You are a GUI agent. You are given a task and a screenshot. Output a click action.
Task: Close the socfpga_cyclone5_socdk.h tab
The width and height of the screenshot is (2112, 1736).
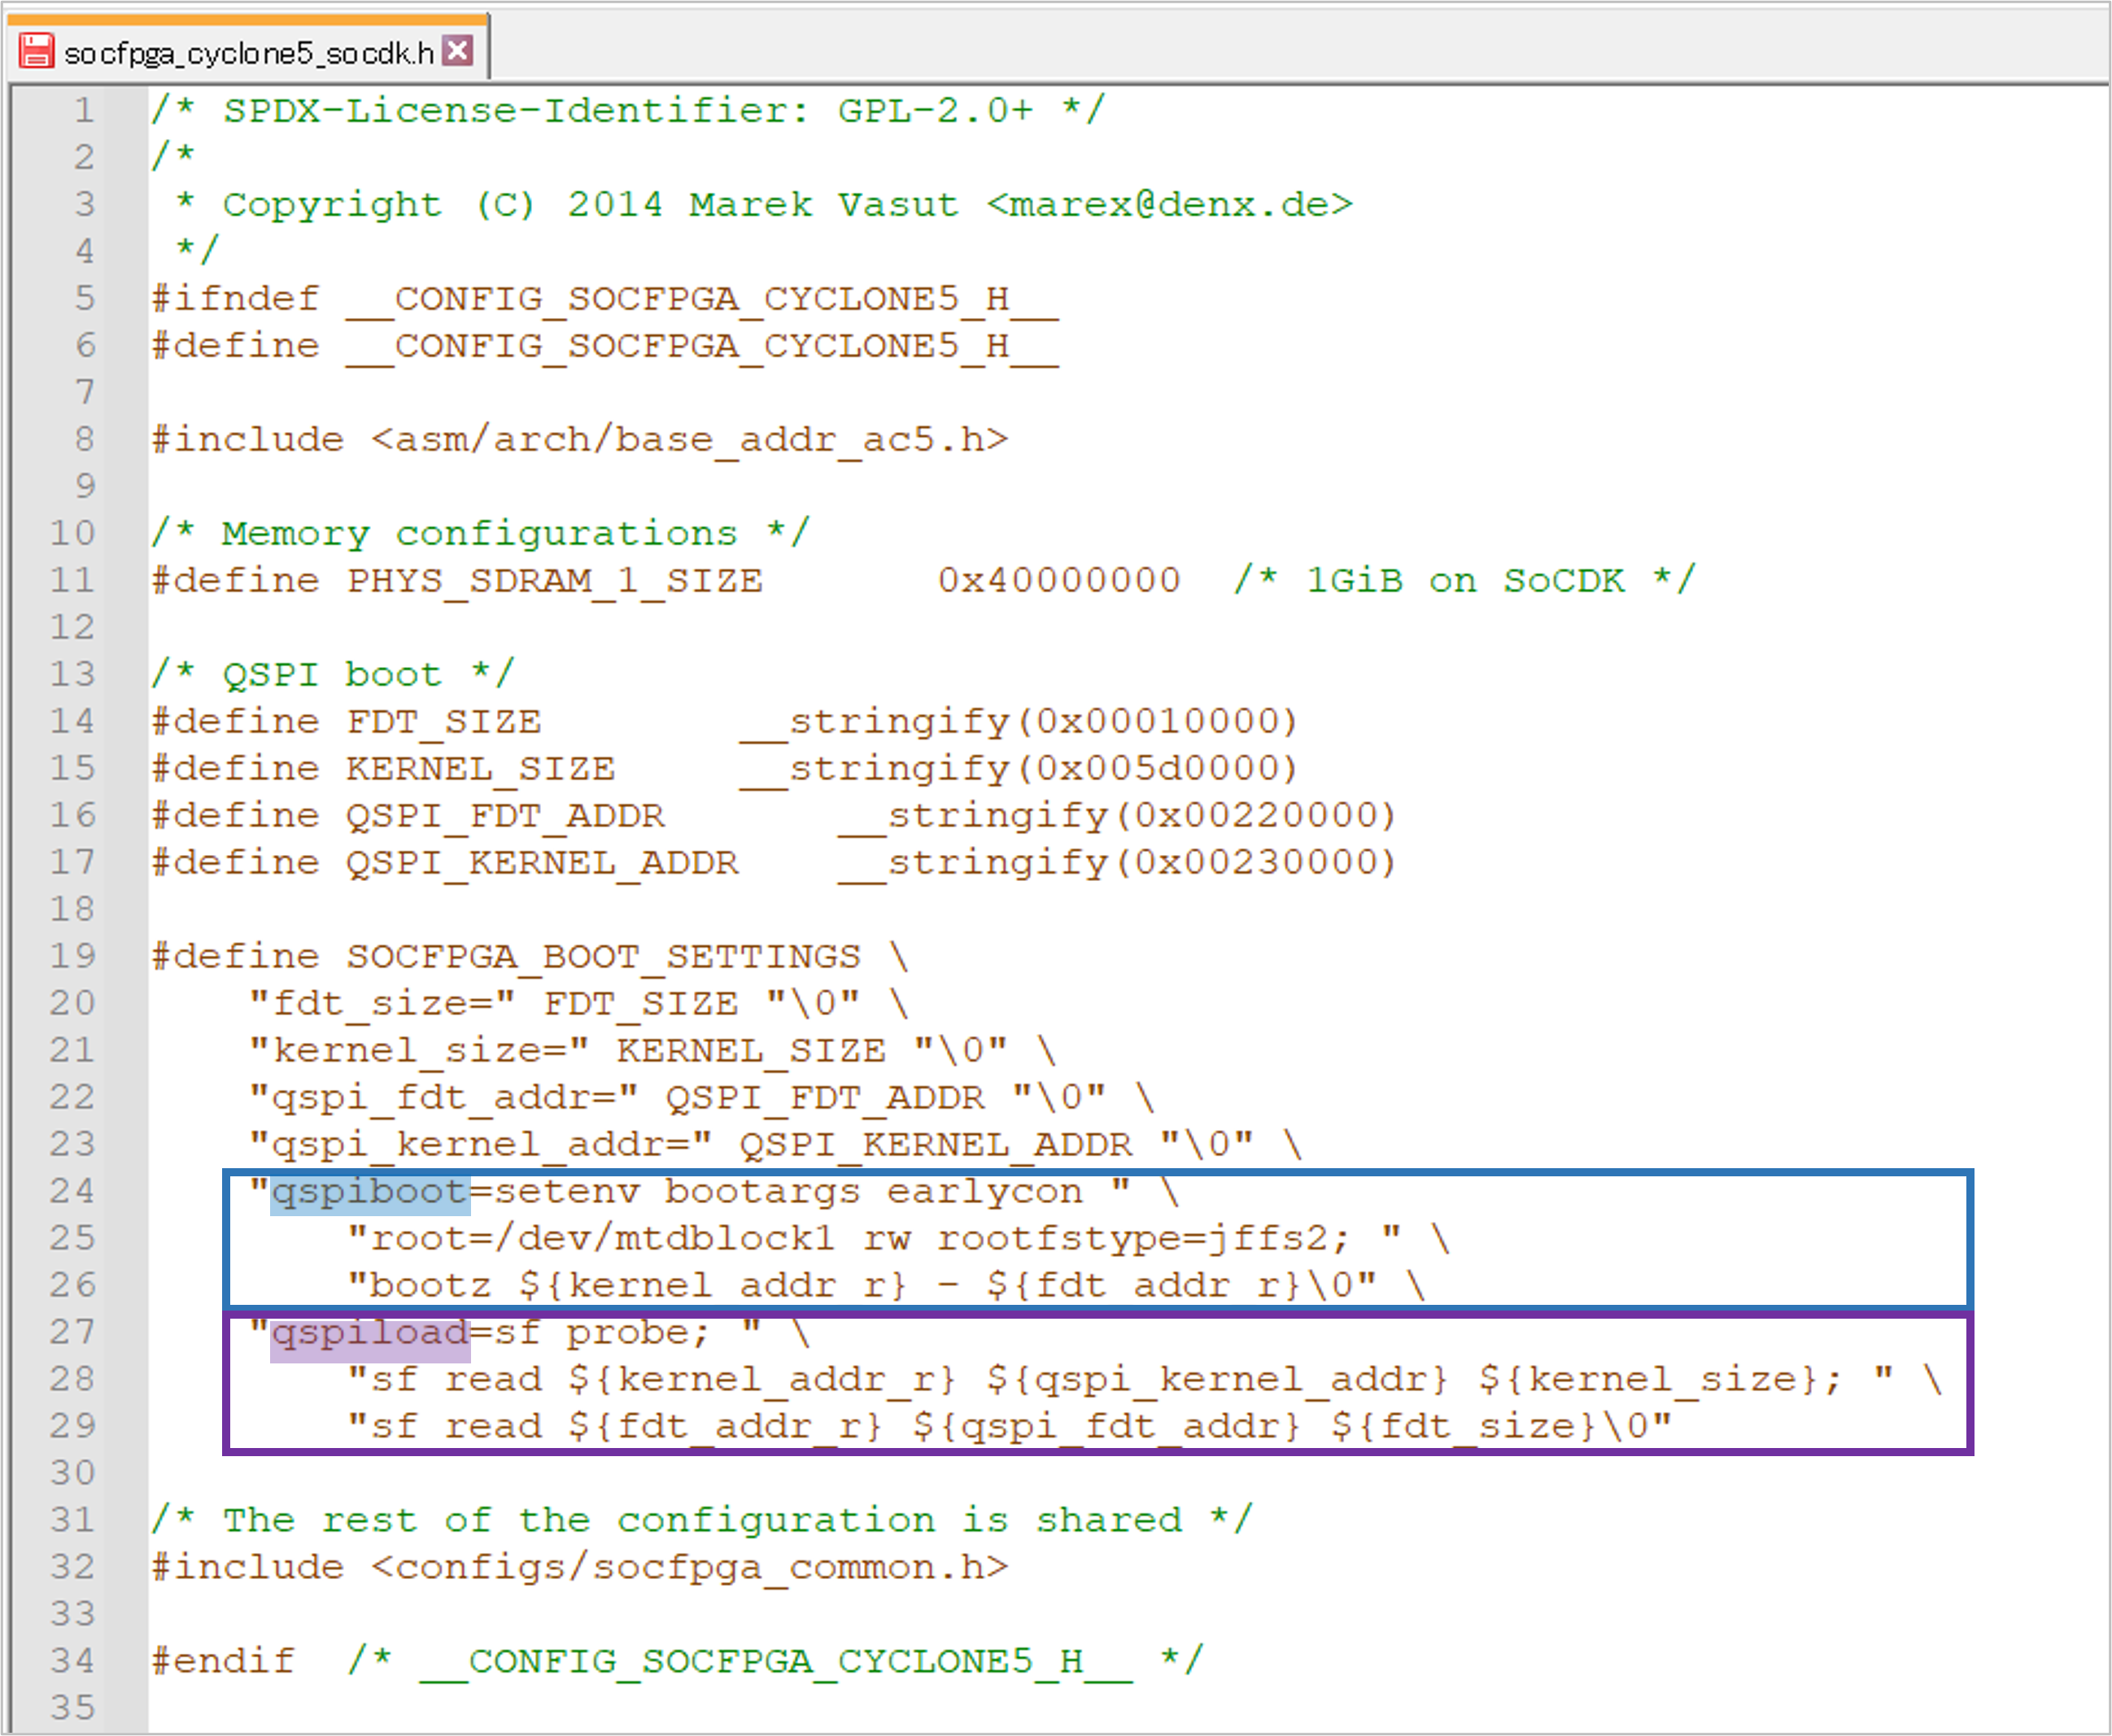click(458, 50)
